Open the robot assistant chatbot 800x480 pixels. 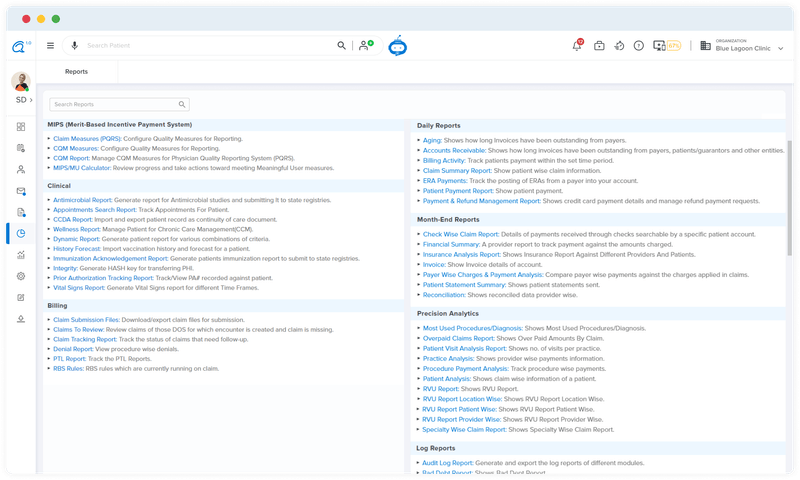(x=397, y=45)
